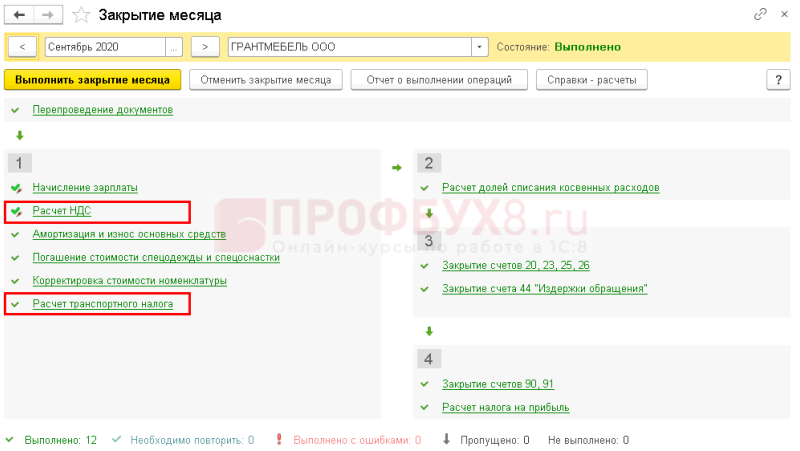The height and width of the screenshot is (451, 800).
Task: Click the Выполнено state value
Action: [x=588, y=47]
